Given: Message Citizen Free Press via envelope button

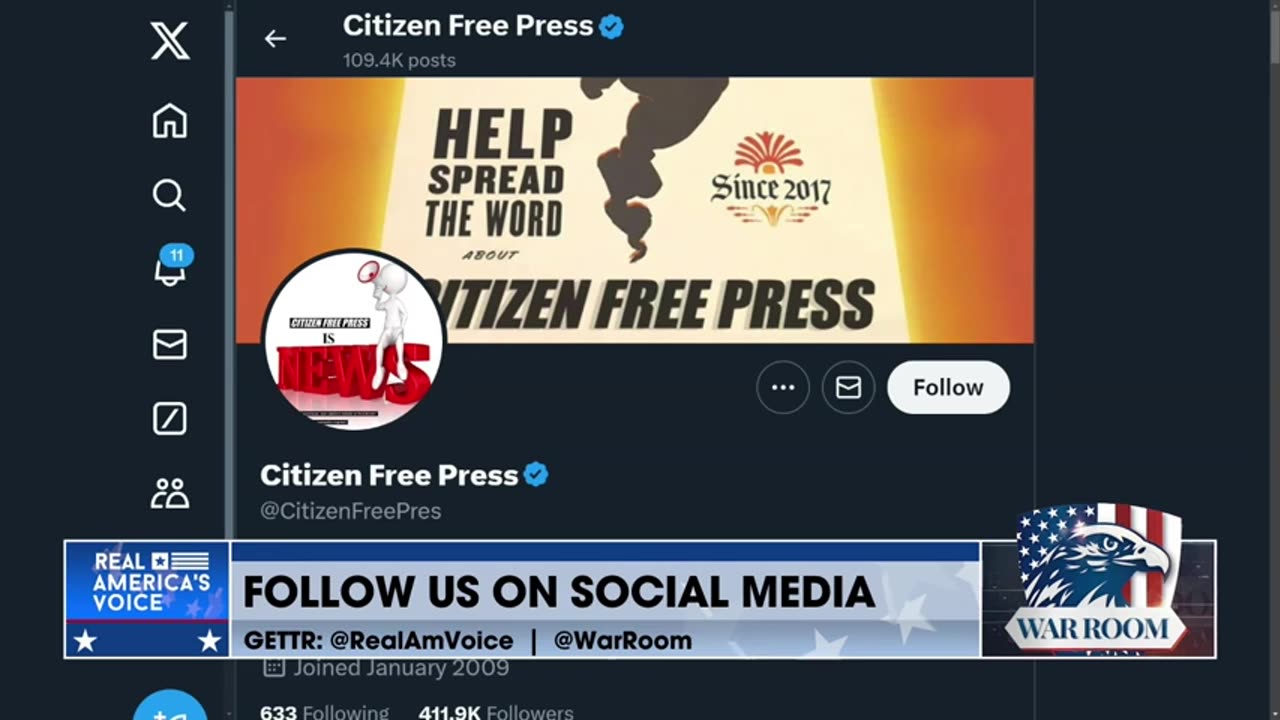Looking at the screenshot, I should [848, 387].
